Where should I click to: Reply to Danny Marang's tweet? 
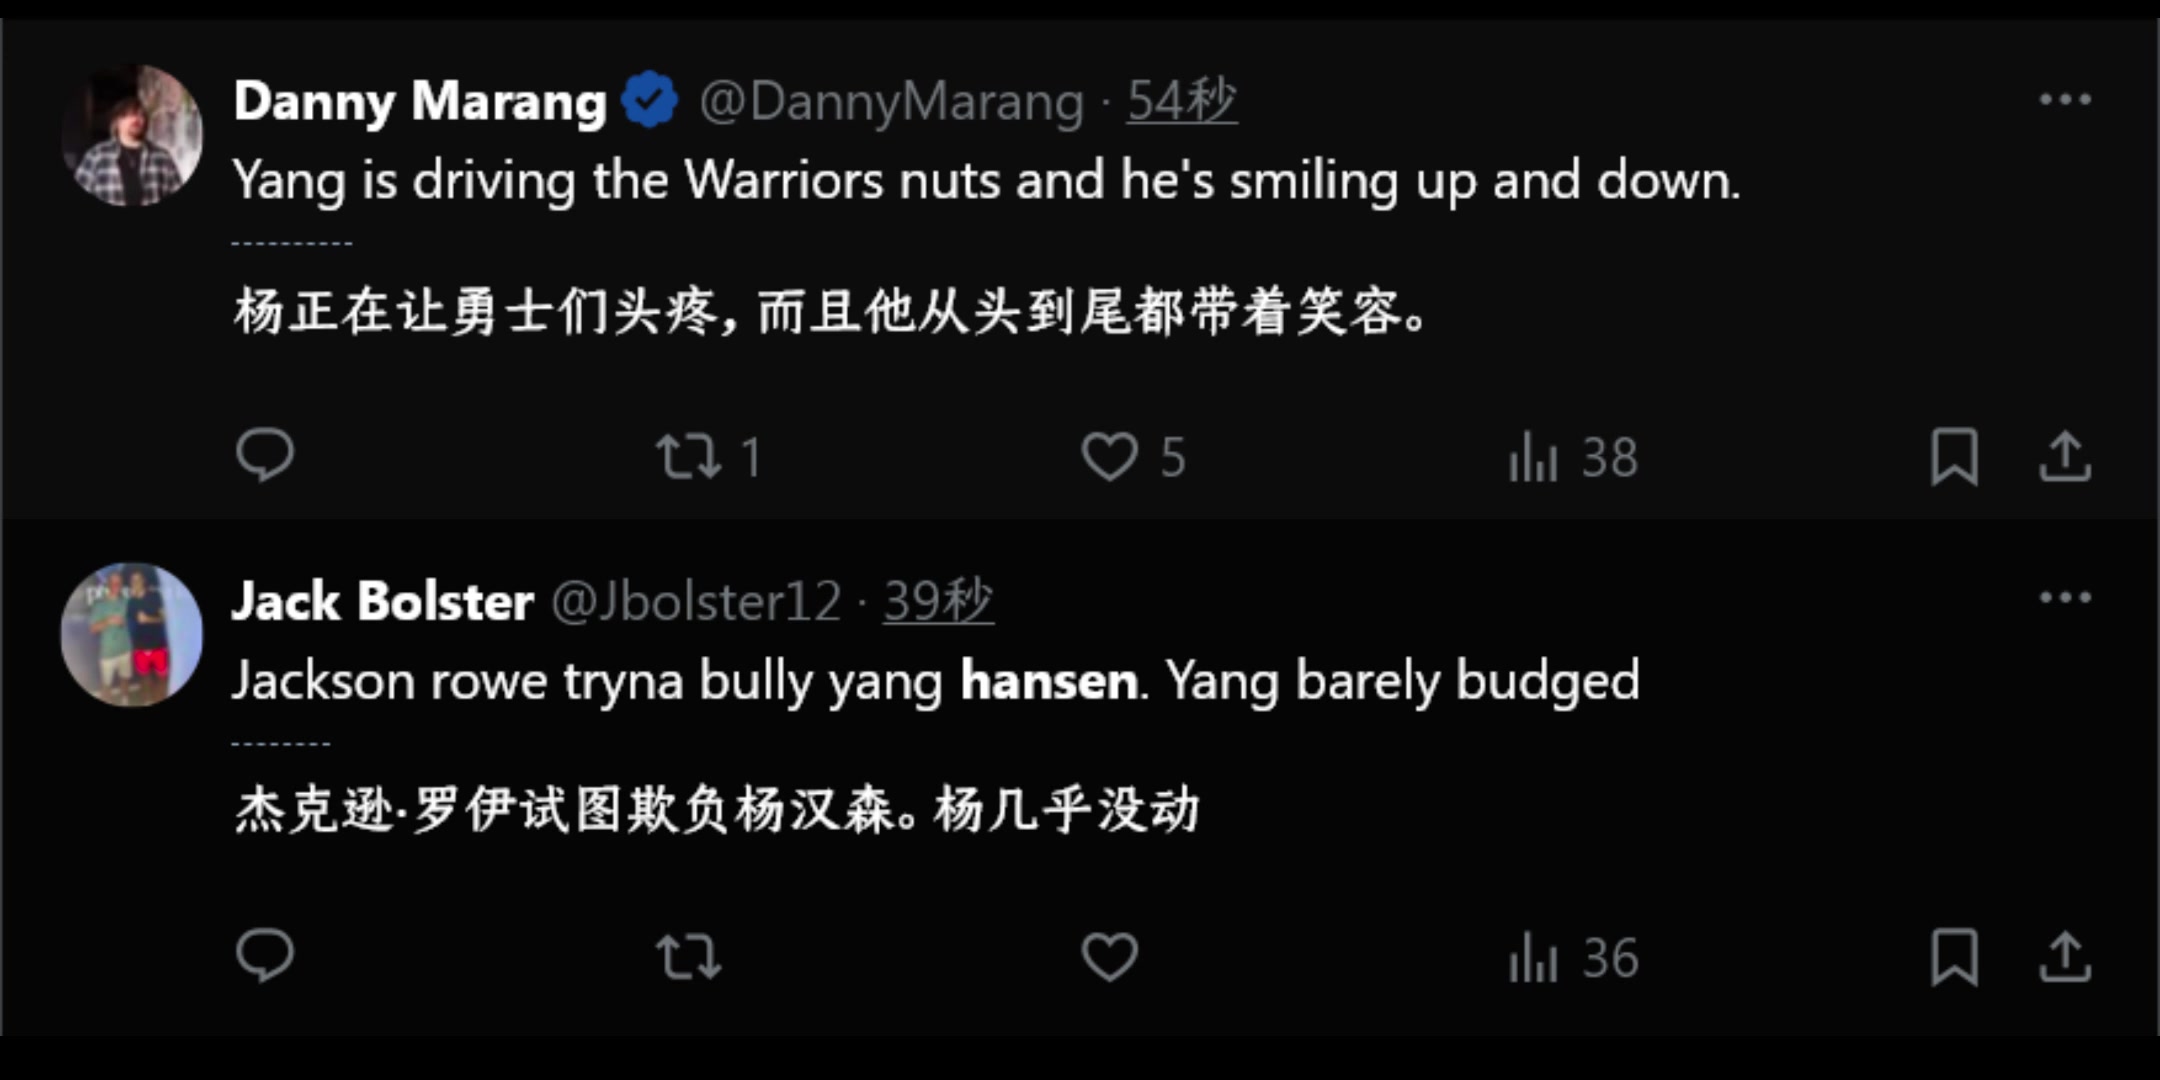[265, 457]
